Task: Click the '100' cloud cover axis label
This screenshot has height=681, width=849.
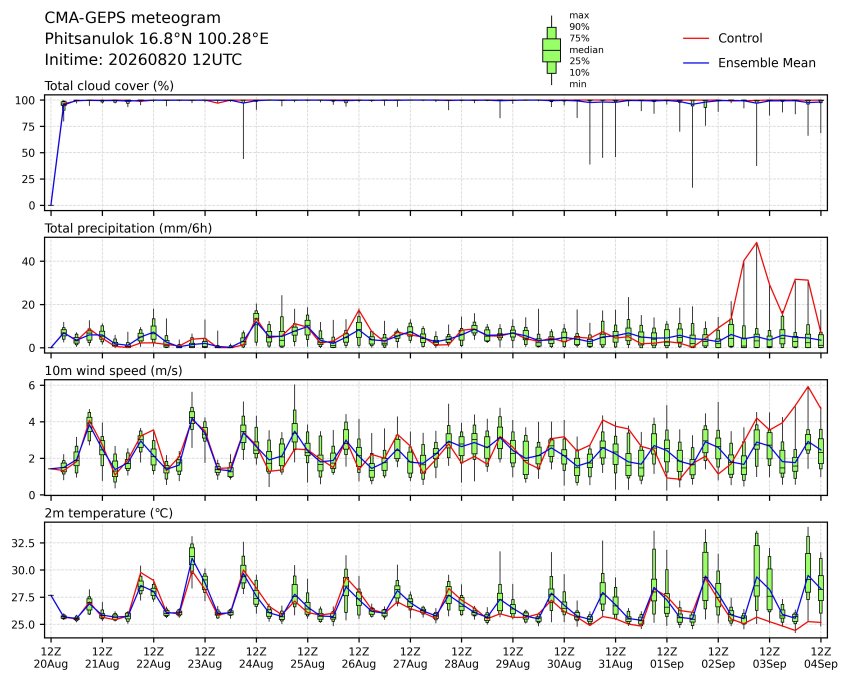Action: click(25, 100)
